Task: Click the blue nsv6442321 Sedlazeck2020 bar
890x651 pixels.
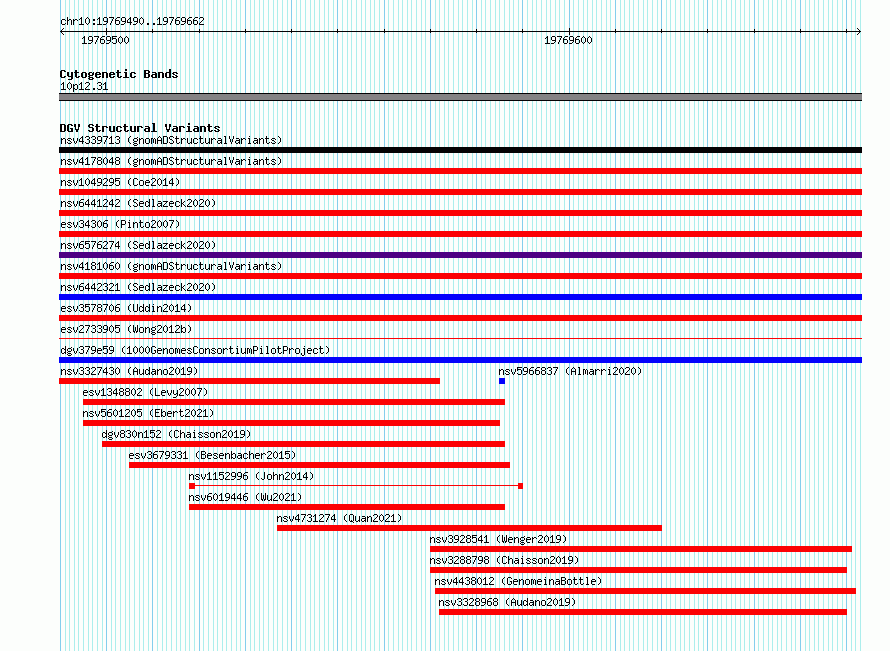Action: click(x=460, y=297)
